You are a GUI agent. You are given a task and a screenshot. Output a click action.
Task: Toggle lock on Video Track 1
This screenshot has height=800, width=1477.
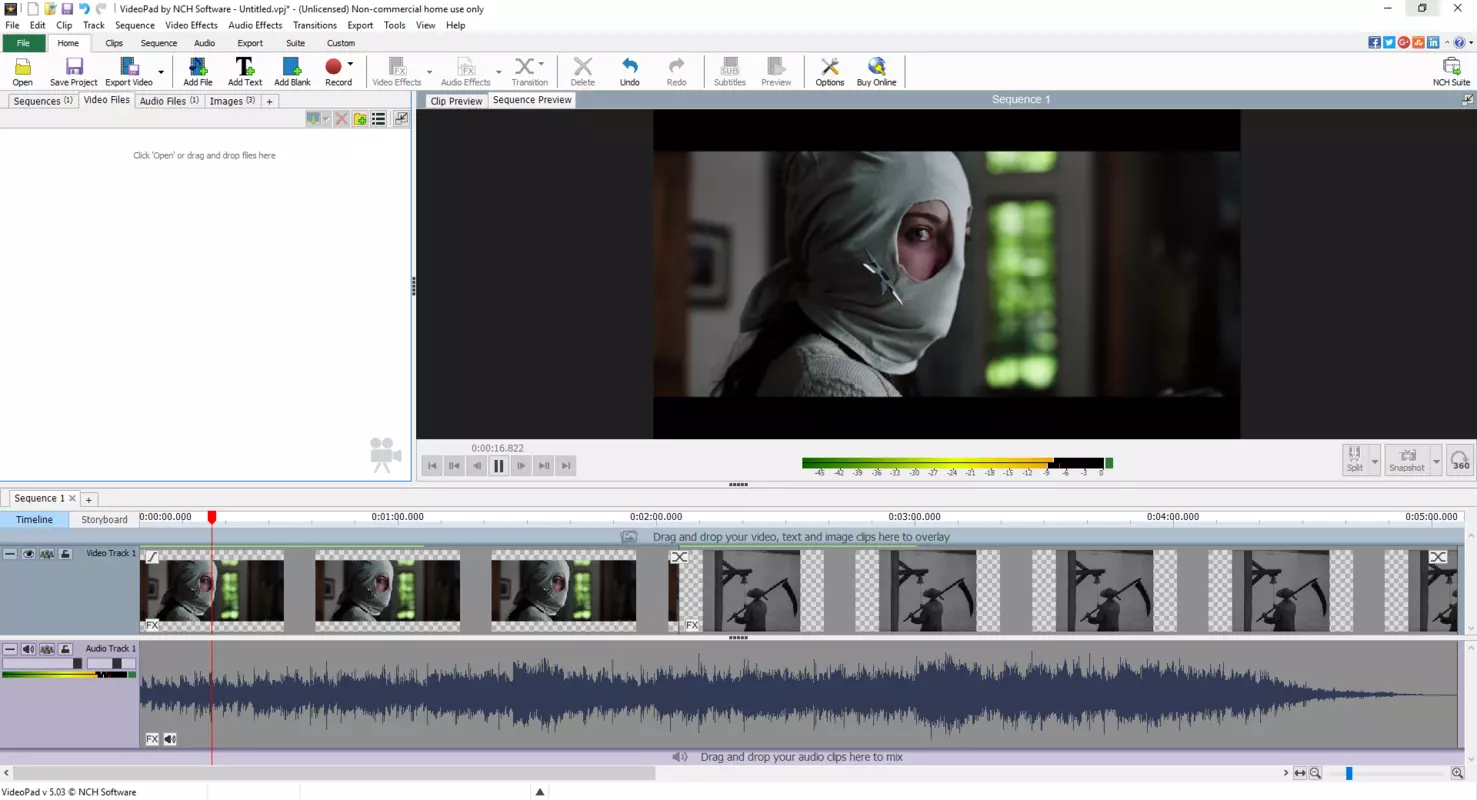65,554
